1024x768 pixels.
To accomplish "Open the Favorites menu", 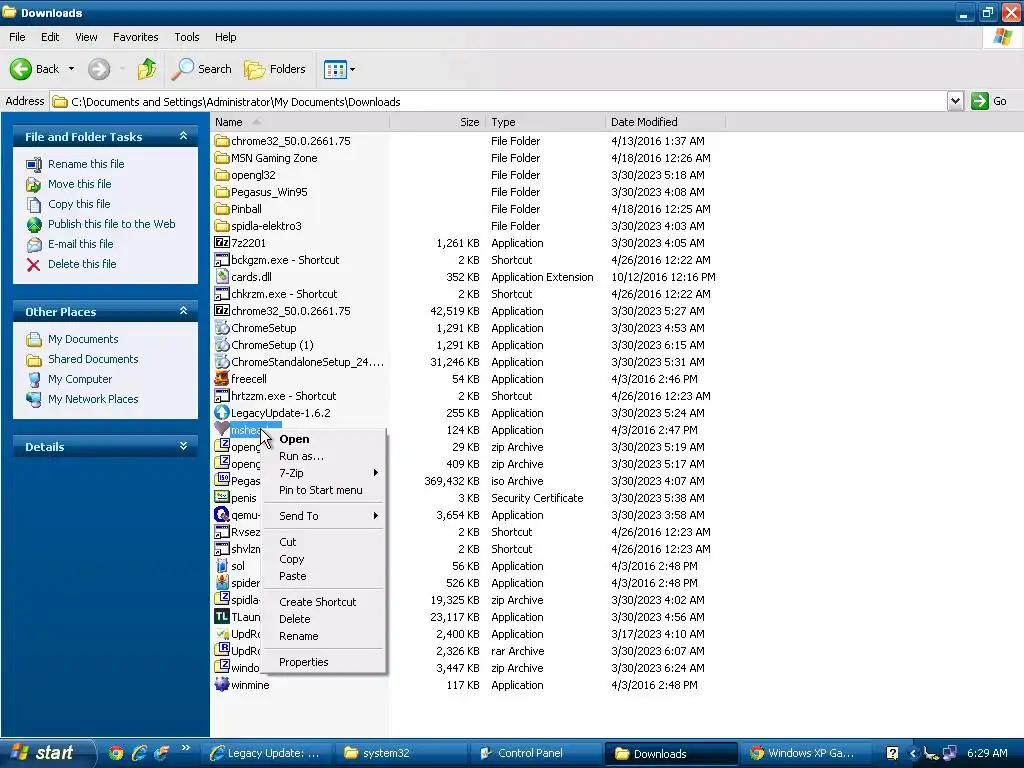I will pyautogui.click(x=135, y=37).
